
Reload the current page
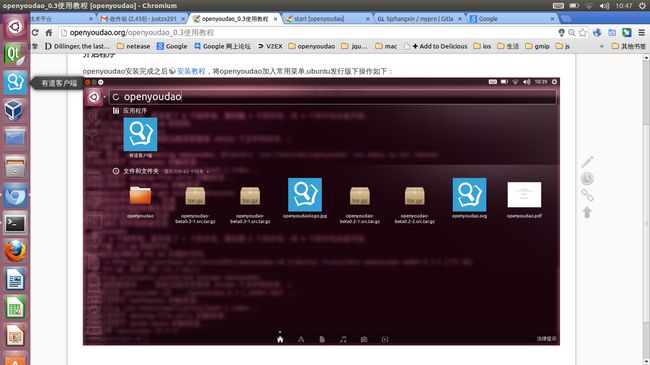35,32
